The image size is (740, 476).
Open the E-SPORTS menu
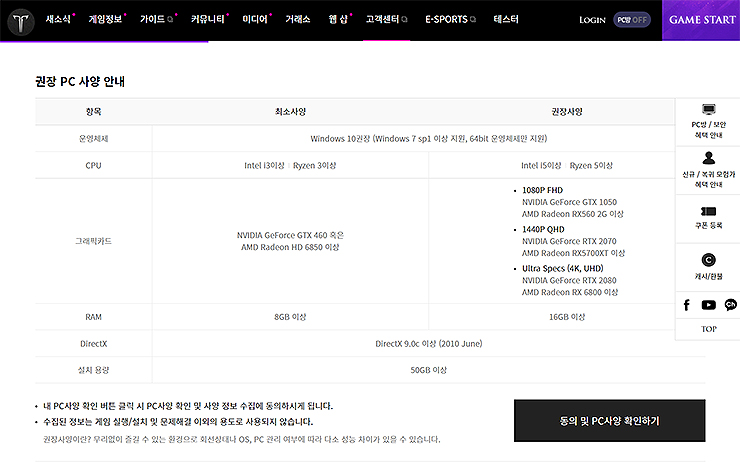(x=446, y=19)
